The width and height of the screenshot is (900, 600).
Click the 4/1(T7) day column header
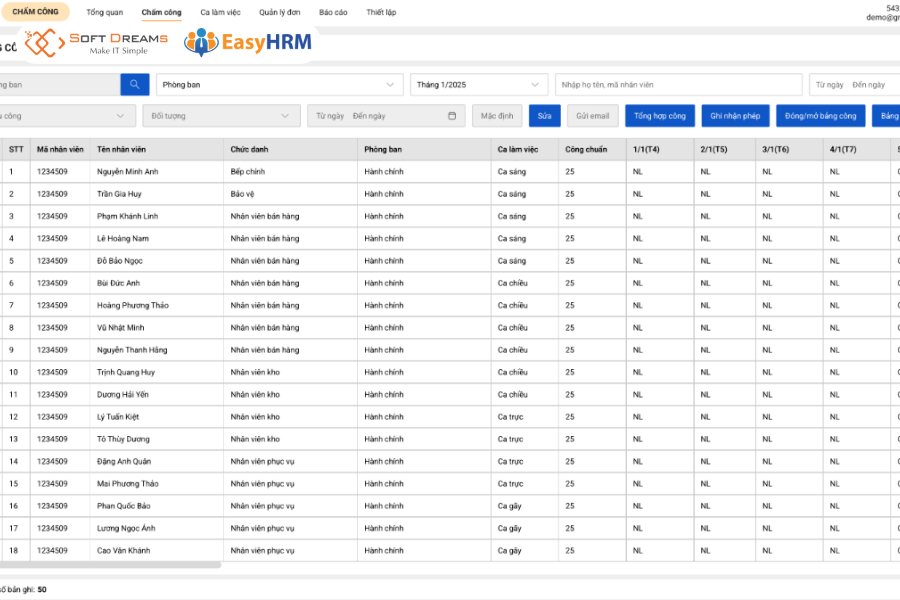coord(856,149)
